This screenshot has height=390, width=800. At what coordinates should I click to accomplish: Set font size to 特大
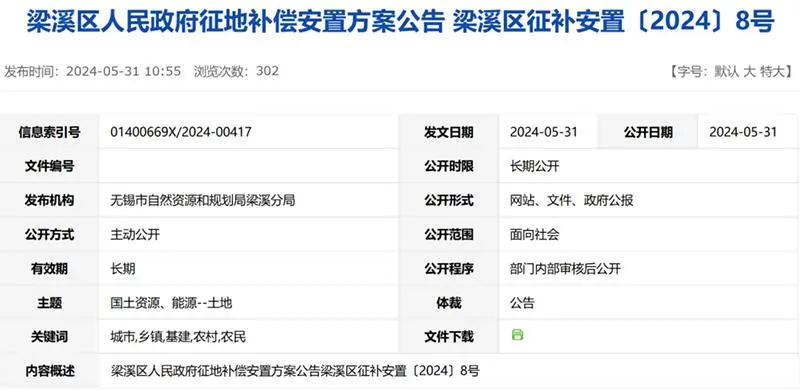pos(771,72)
